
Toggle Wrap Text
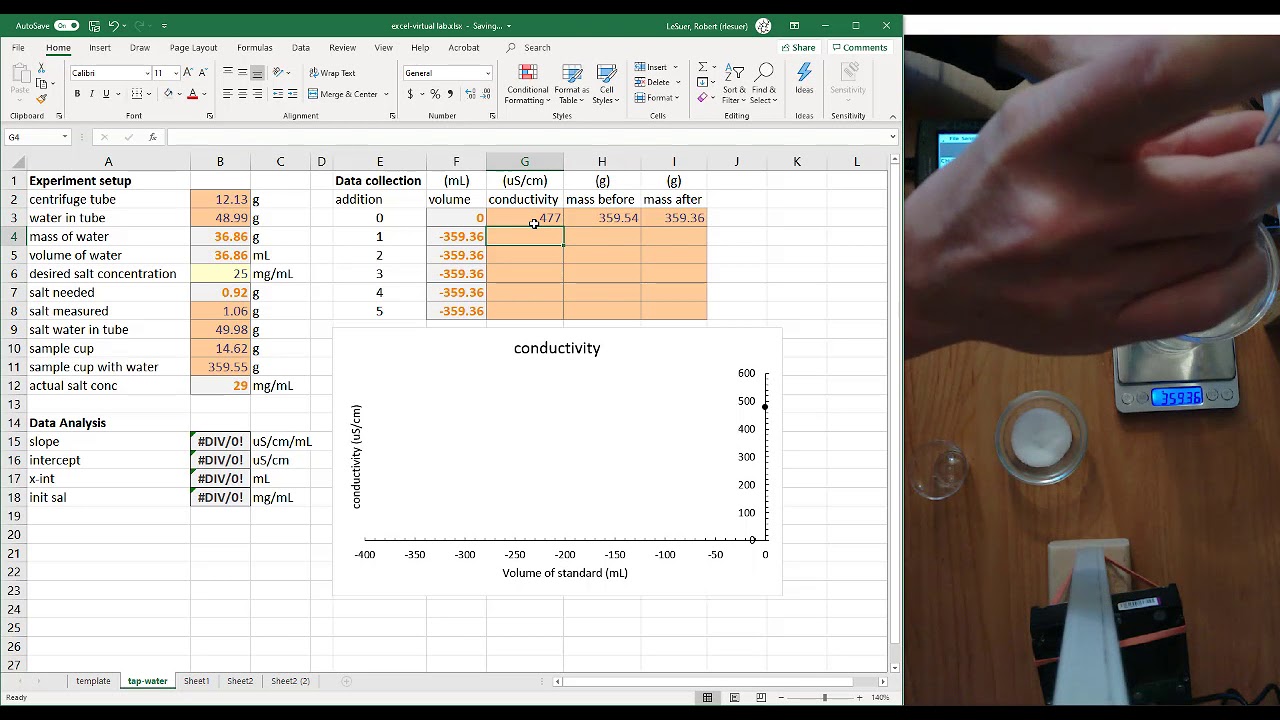pos(333,73)
